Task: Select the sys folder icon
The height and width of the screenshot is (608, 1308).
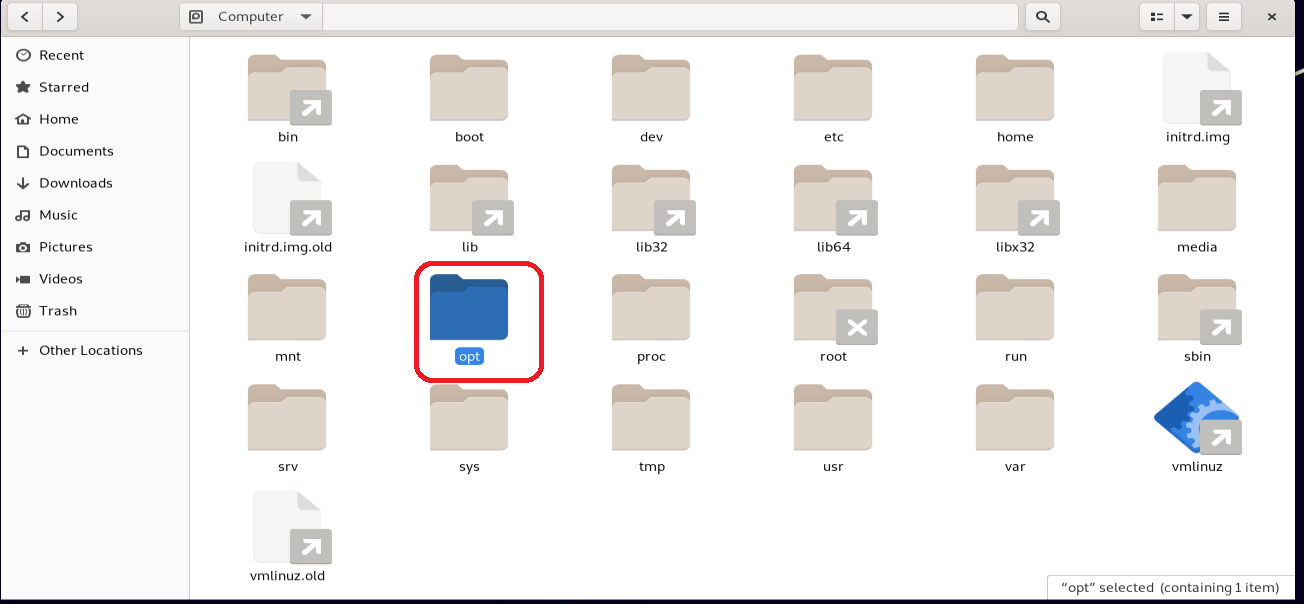Action: [469, 418]
